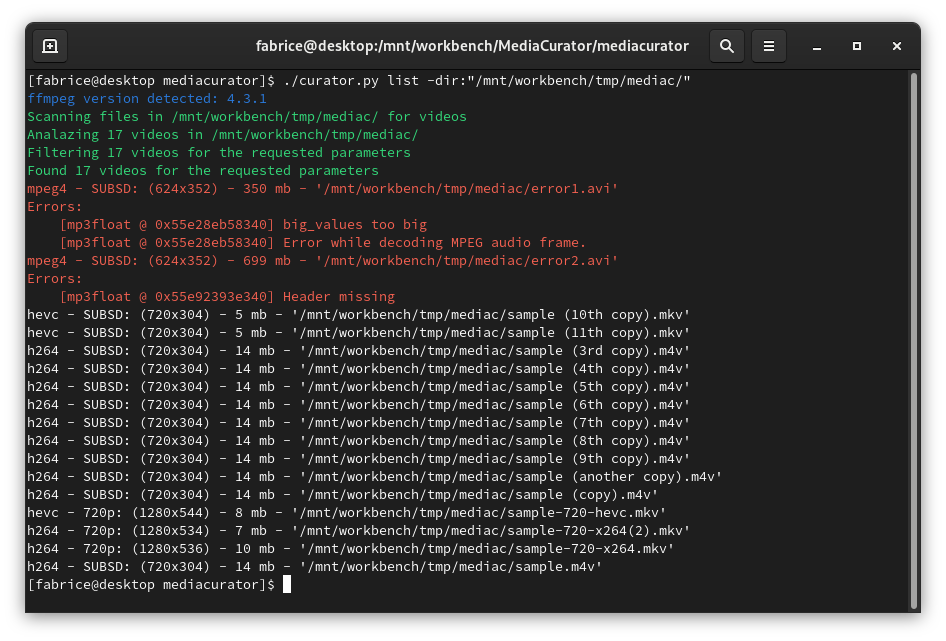
Task: Click the terminal vertical scrollbar
Action: 913,340
